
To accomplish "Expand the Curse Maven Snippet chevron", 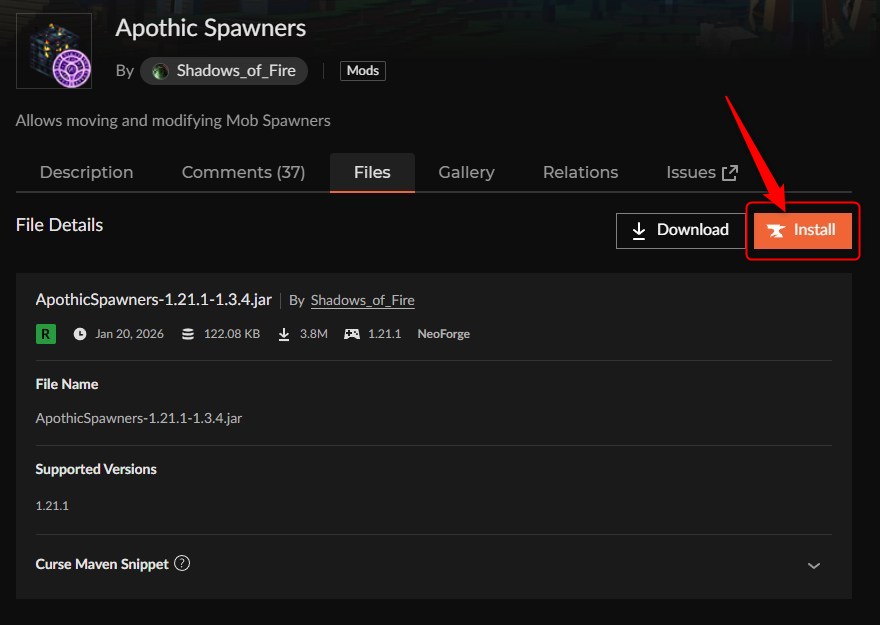I will (814, 566).
